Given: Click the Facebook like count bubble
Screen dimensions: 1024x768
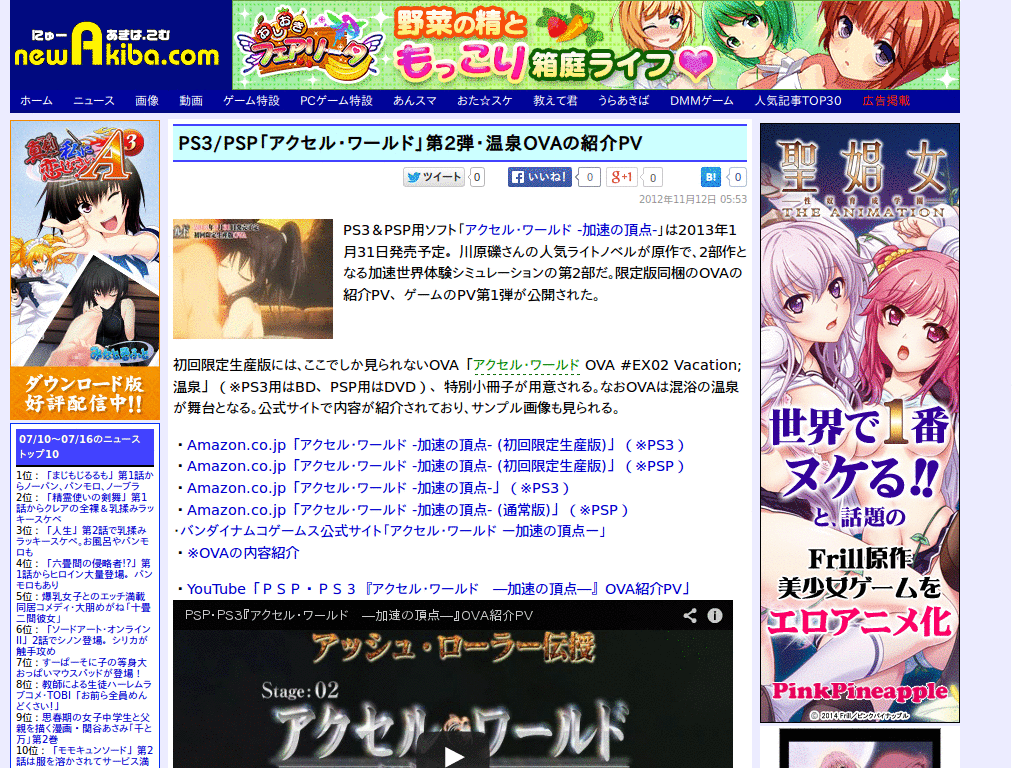Looking at the screenshot, I should 589,177.
